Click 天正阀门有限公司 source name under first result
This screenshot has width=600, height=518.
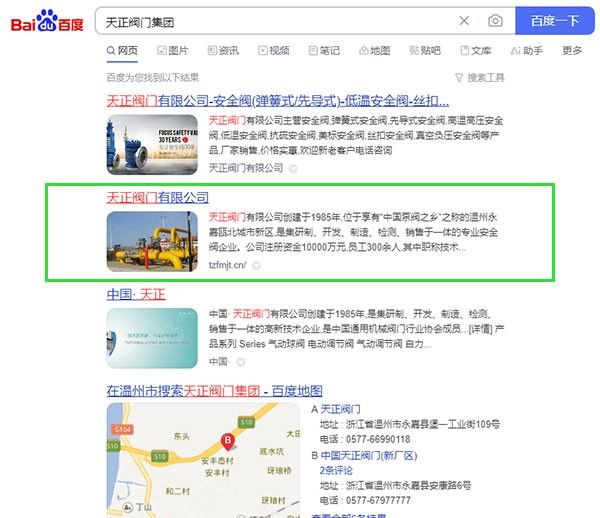[246, 168]
